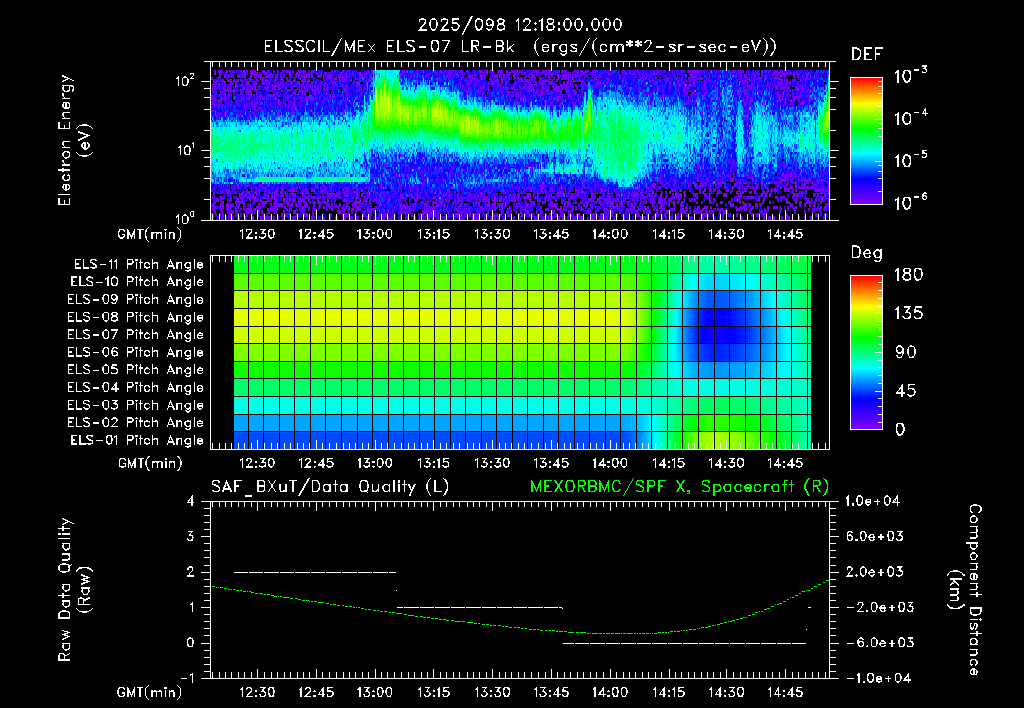Image resolution: width=1024 pixels, height=708 pixels.
Task: Click the Deg color bar label
Action: coord(867,253)
